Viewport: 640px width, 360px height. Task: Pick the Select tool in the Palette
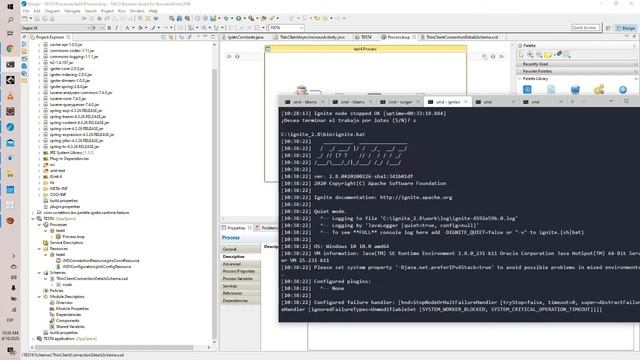coord(521,55)
